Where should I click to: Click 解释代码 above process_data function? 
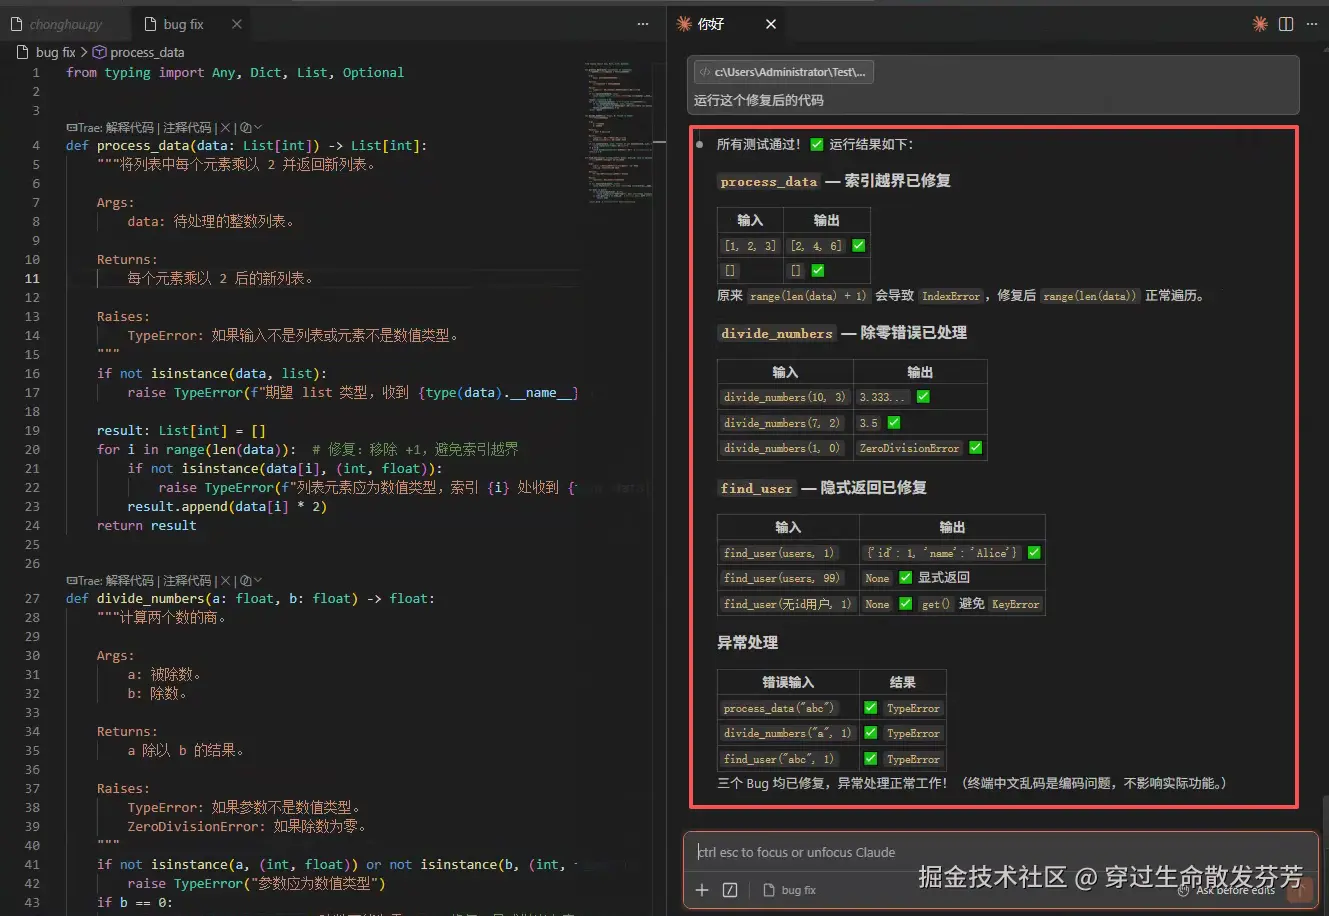(130, 128)
